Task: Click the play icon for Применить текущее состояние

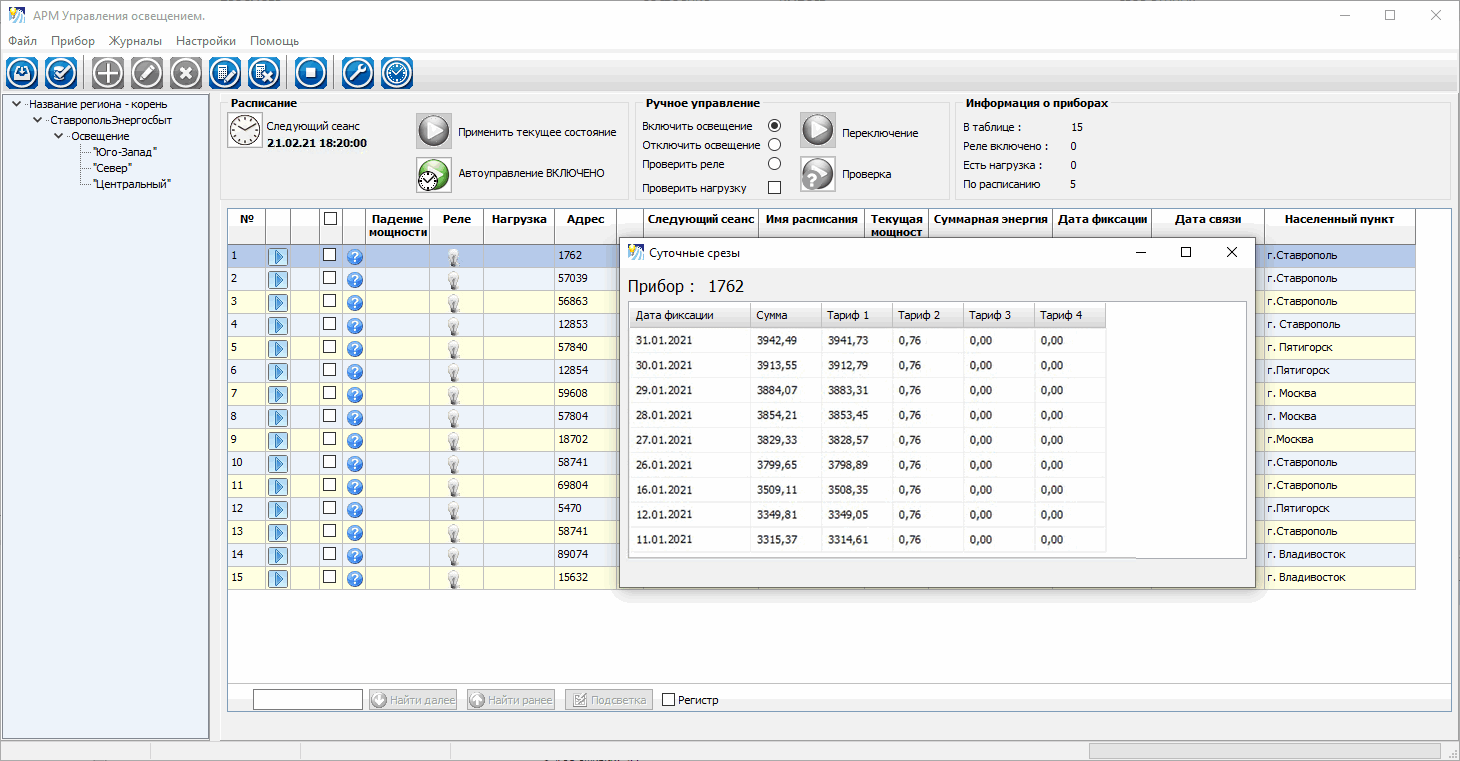Action: pyautogui.click(x=434, y=131)
